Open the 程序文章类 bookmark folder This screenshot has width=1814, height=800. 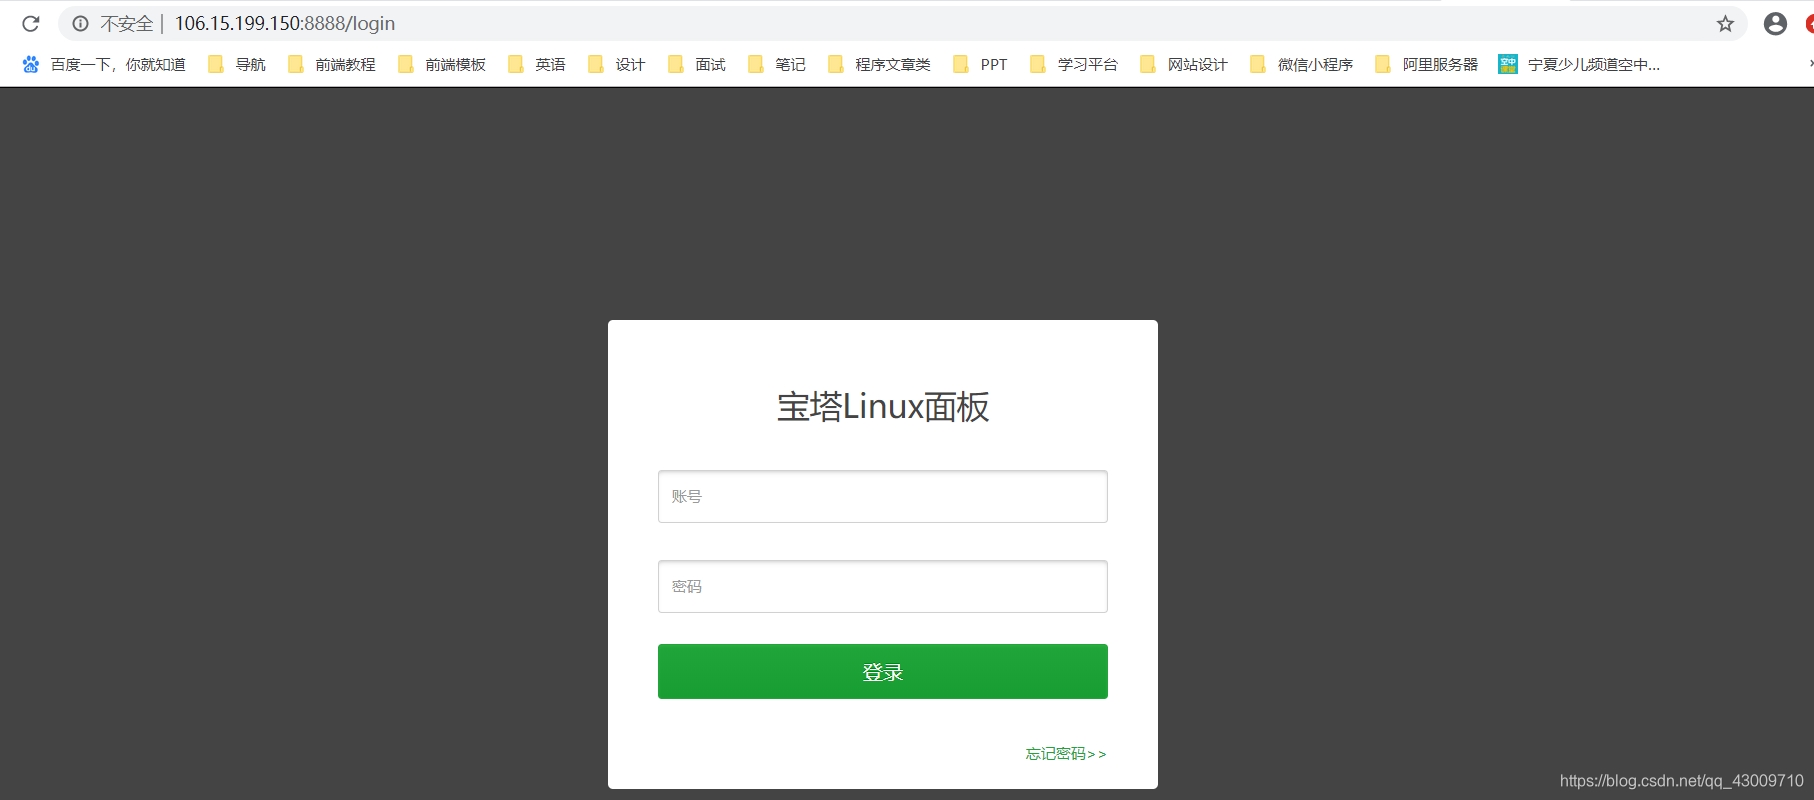(x=879, y=64)
